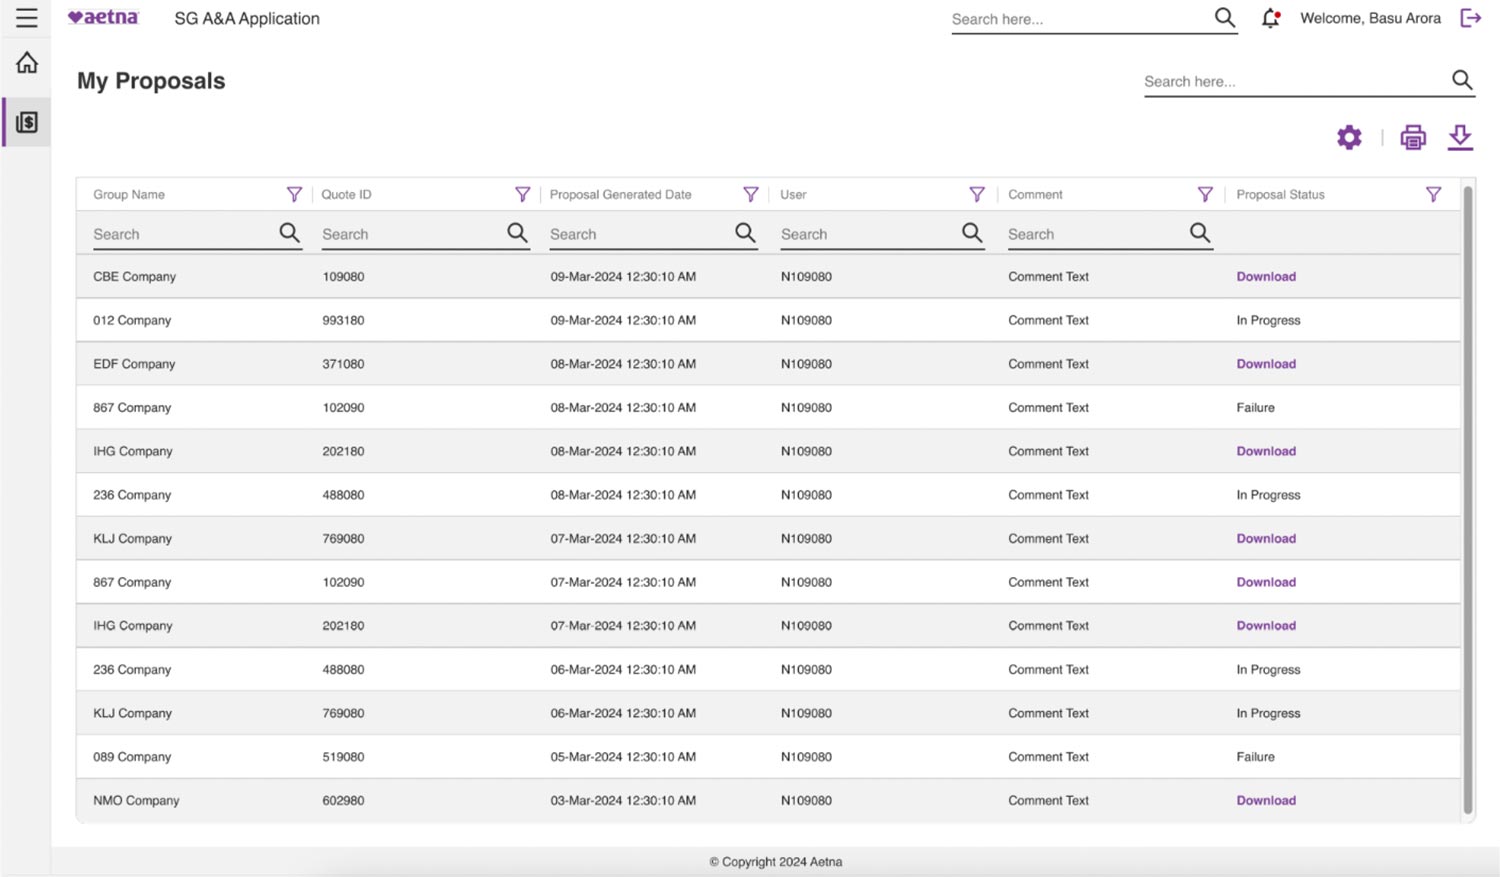Download the NMO Company proposal
This screenshot has width=1500, height=877.
tap(1266, 801)
